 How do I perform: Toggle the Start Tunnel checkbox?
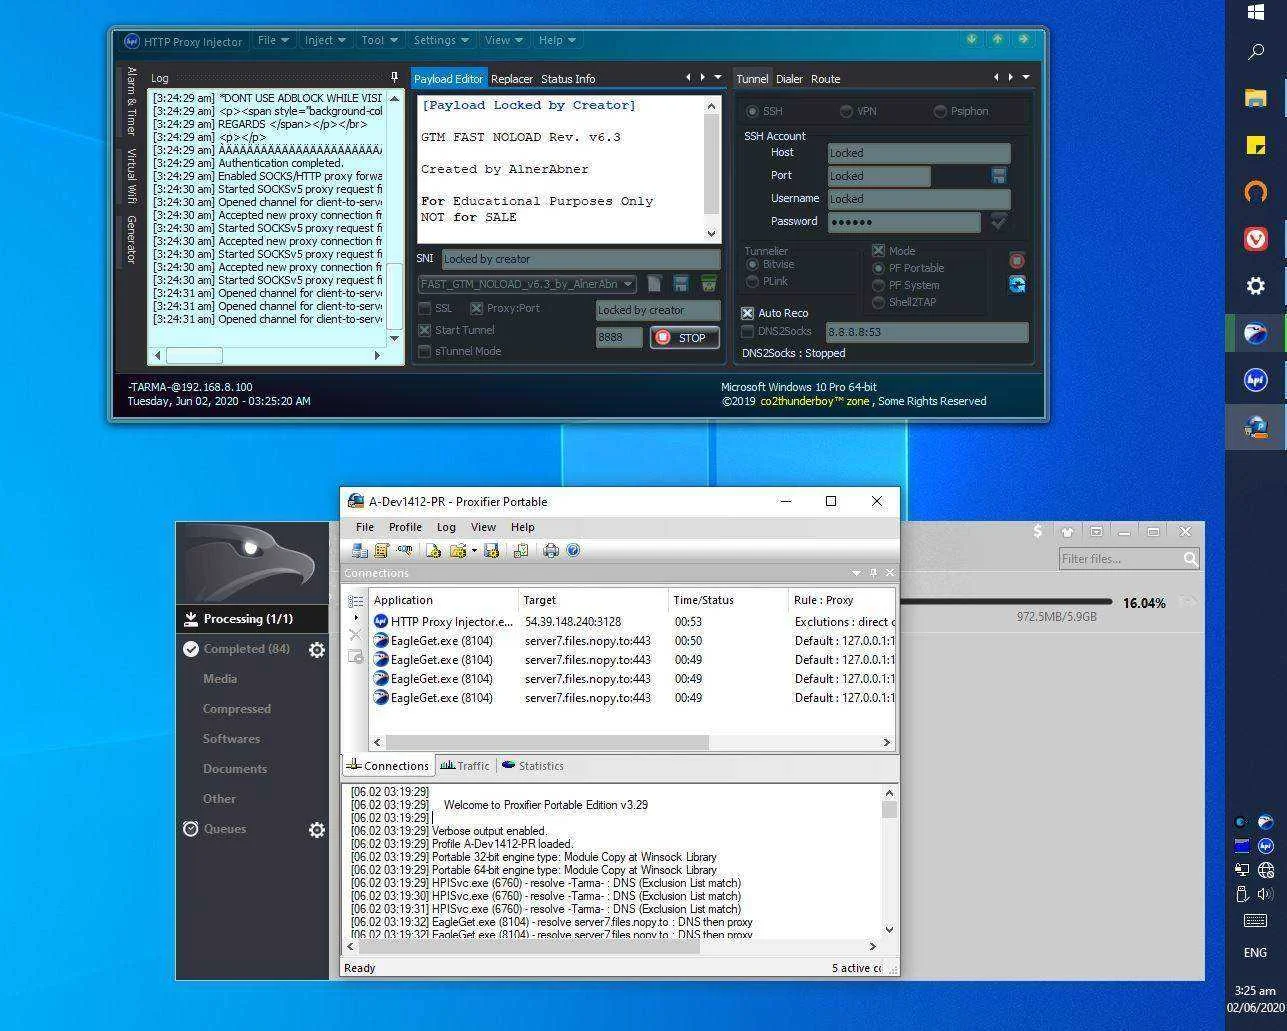point(425,330)
